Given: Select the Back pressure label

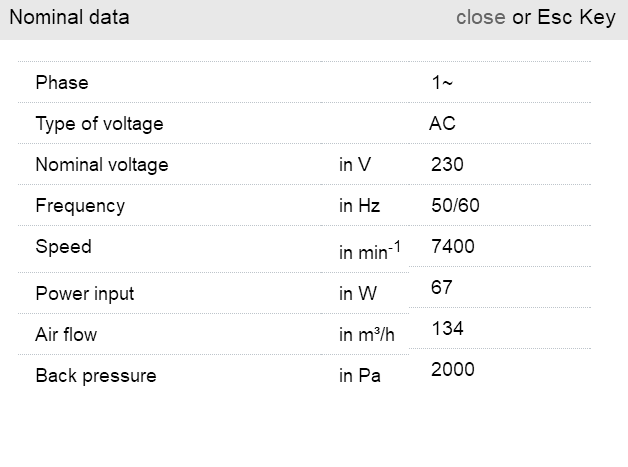Looking at the screenshot, I should (x=96, y=376).
